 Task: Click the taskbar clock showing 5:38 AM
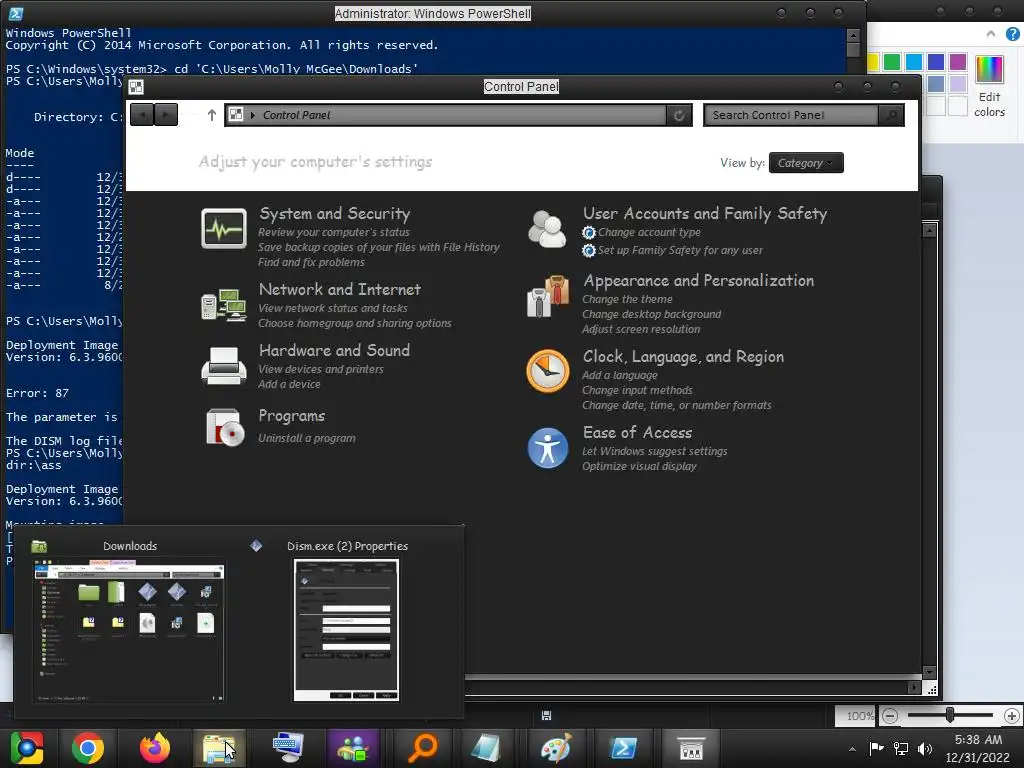click(978, 740)
